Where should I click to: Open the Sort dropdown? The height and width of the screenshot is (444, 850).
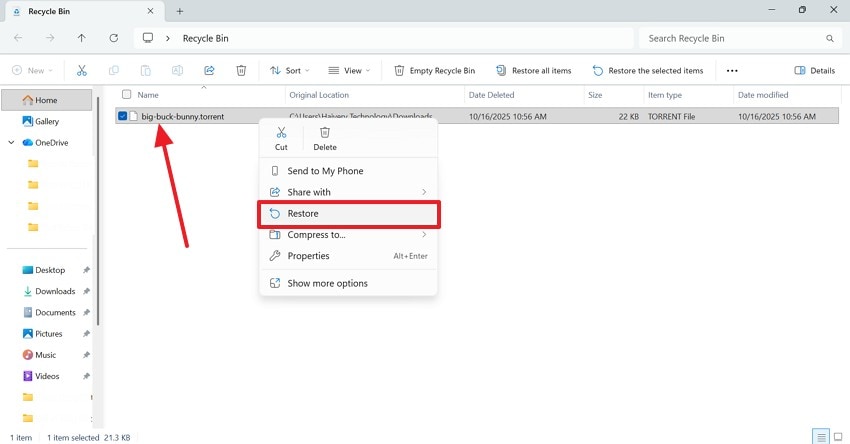click(290, 70)
